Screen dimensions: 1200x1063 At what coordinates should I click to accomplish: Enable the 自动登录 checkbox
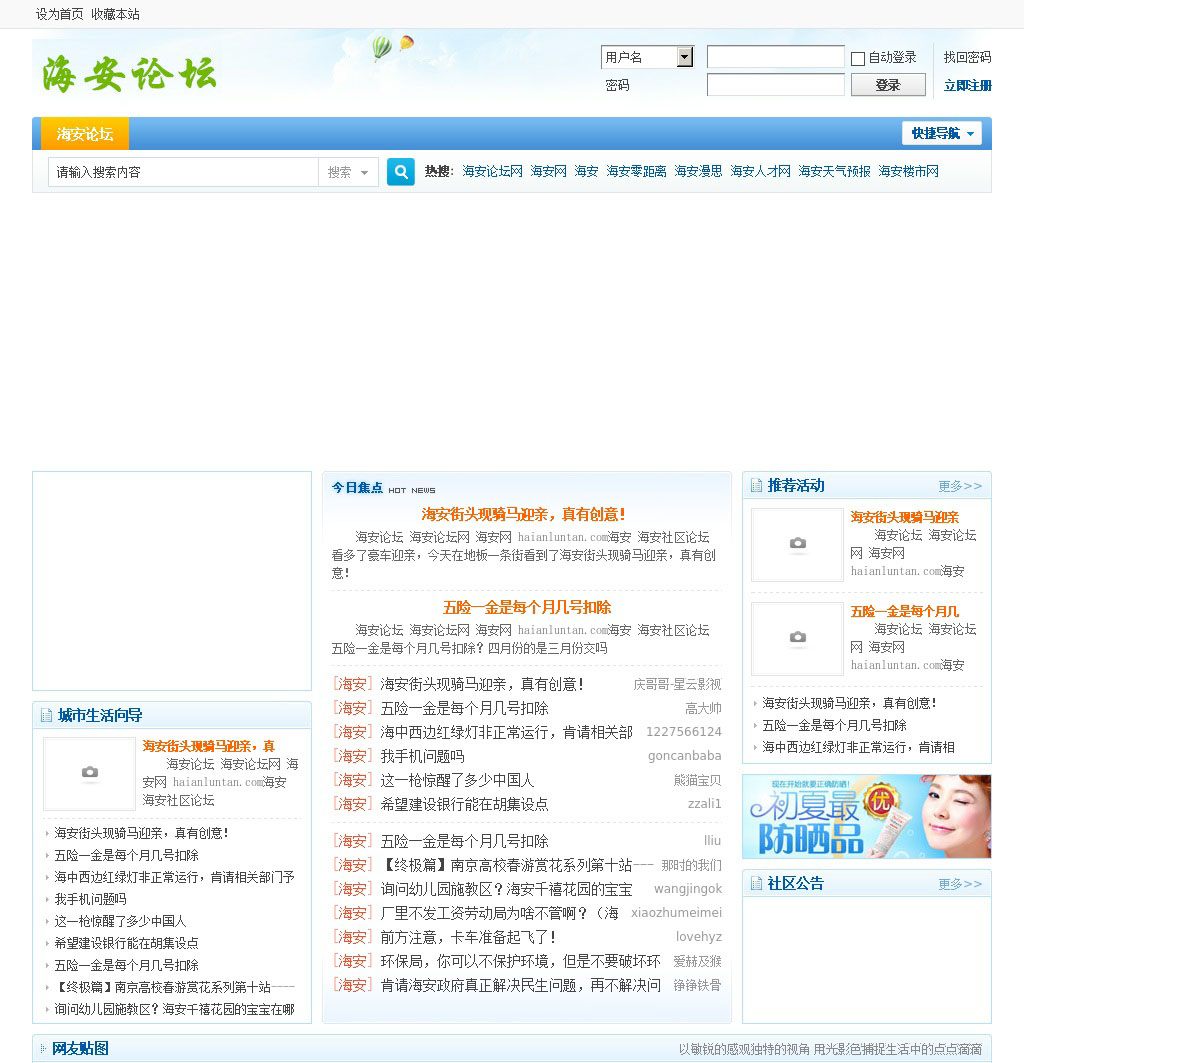(x=858, y=59)
